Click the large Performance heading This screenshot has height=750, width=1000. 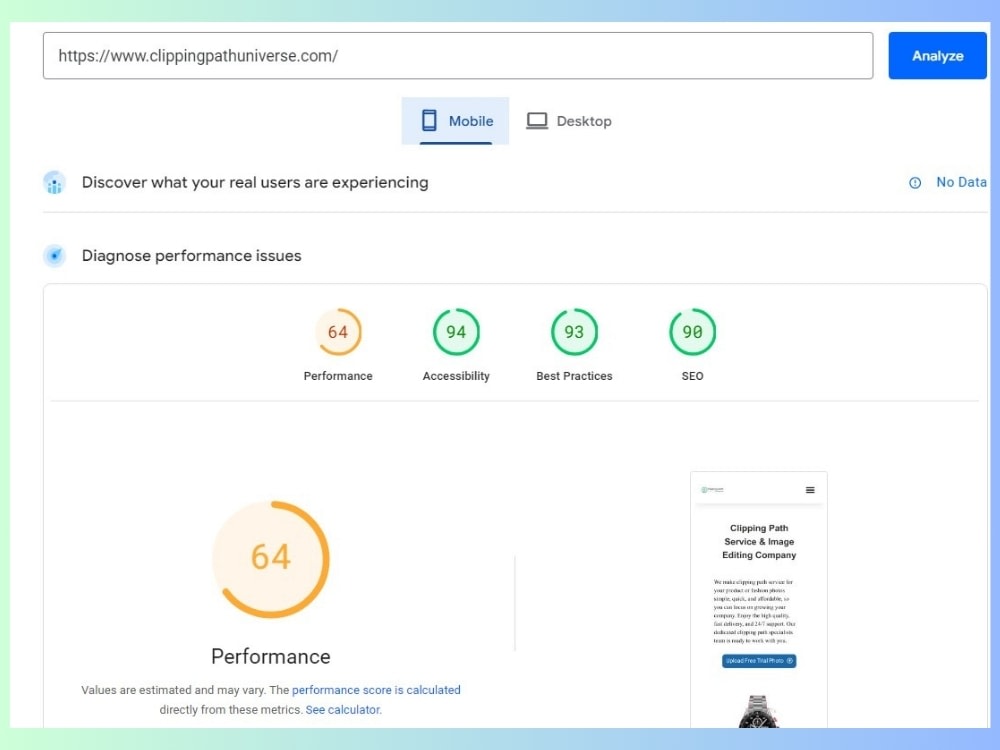tap(271, 657)
